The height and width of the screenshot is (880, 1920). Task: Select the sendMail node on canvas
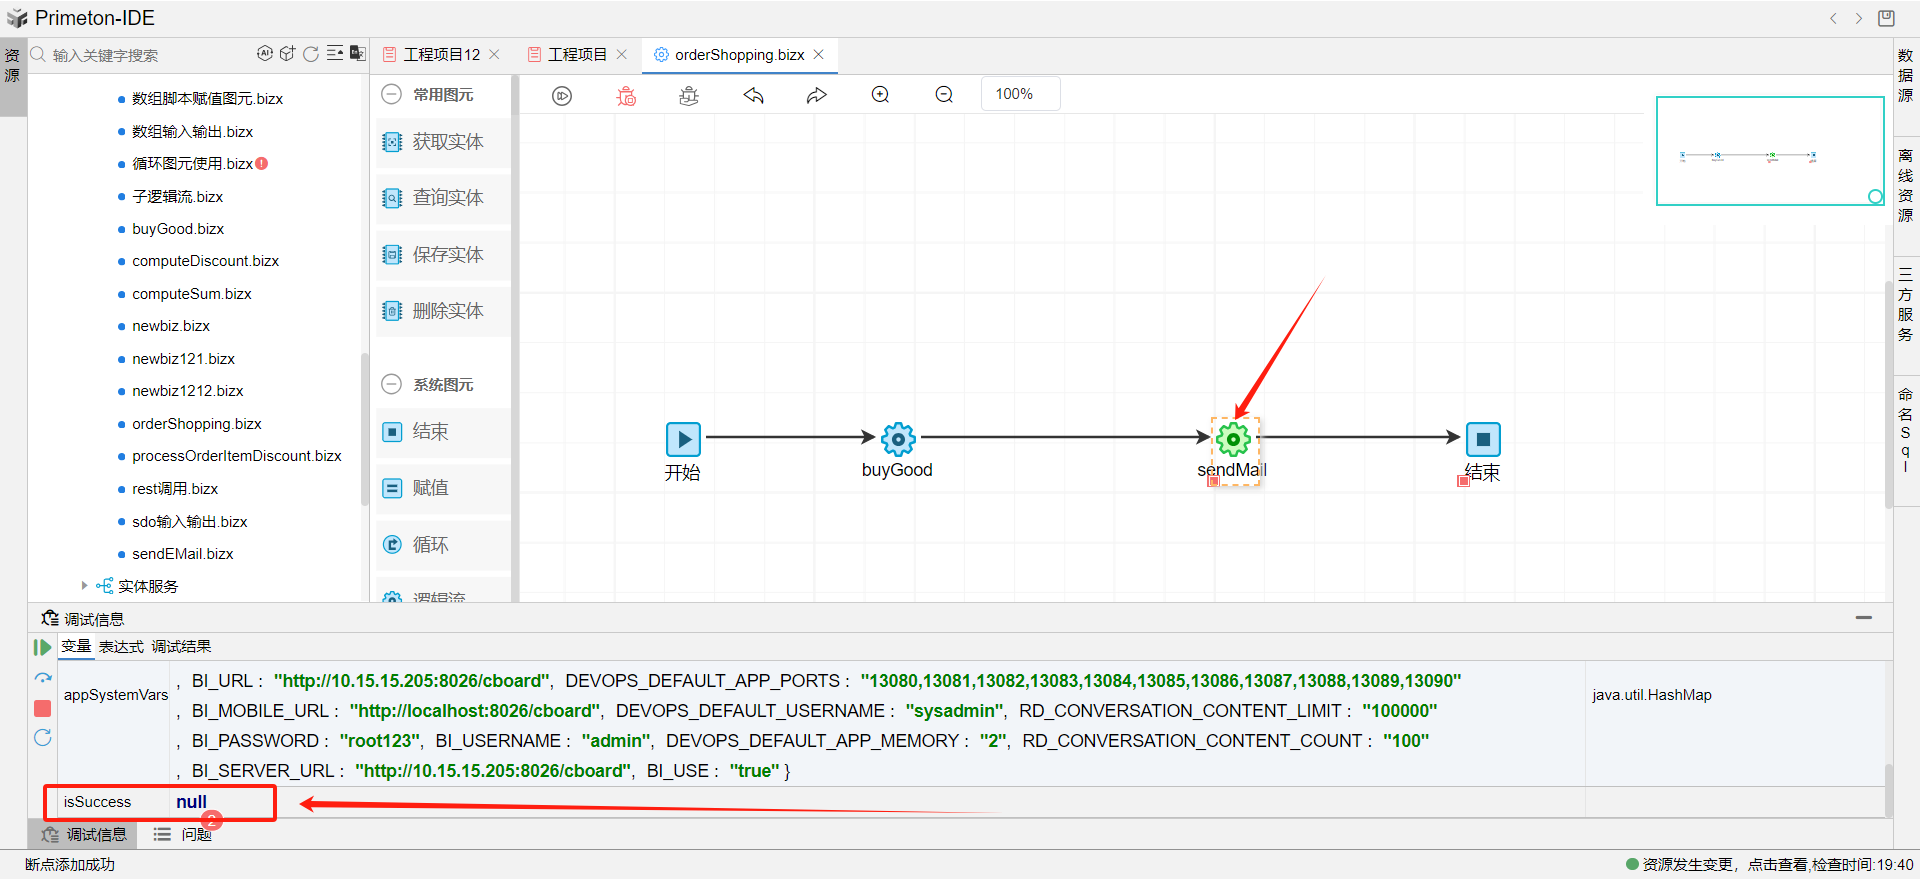tap(1233, 439)
